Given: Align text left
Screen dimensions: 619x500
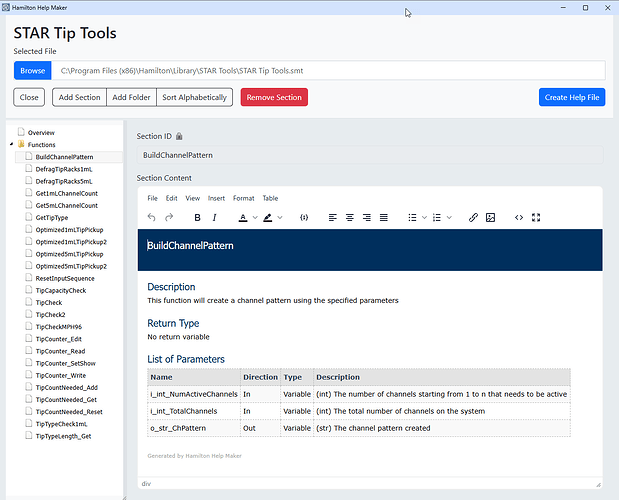Looking at the screenshot, I should [x=333, y=217].
